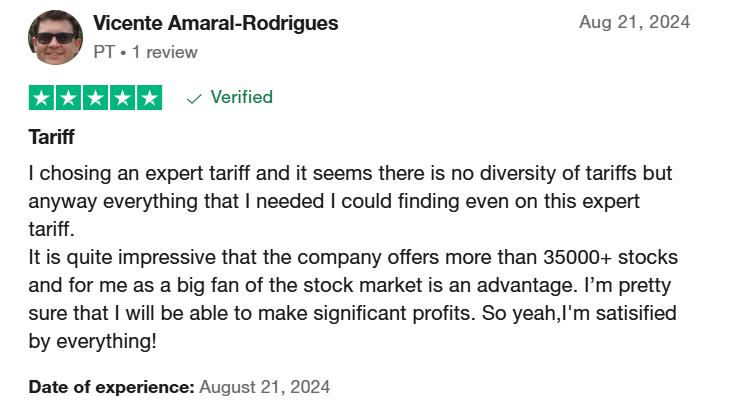
Task: Click the PT country code label
Action: [104, 52]
